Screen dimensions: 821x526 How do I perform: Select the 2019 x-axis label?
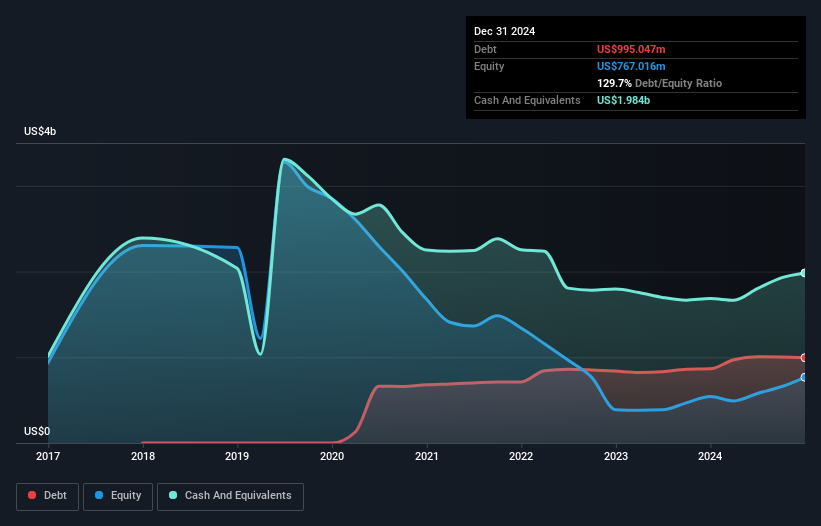point(237,456)
